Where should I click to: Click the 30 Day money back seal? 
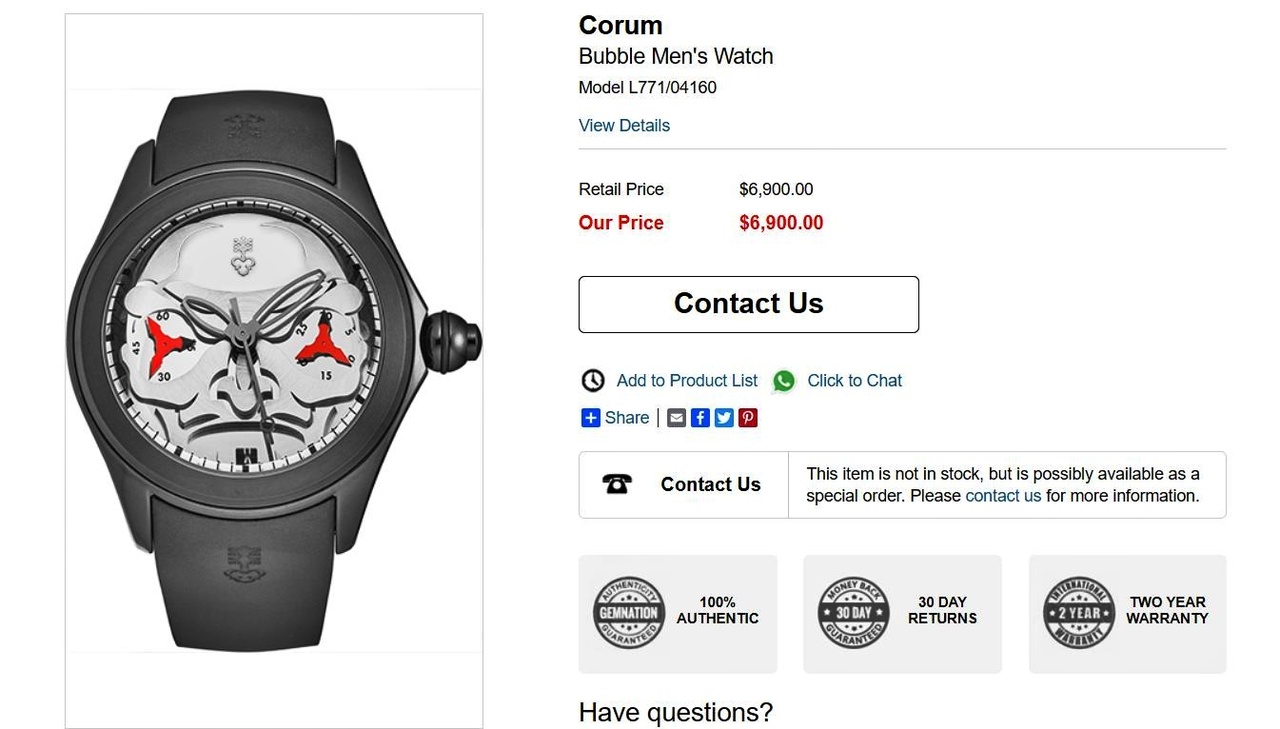(x=853, y=612)
